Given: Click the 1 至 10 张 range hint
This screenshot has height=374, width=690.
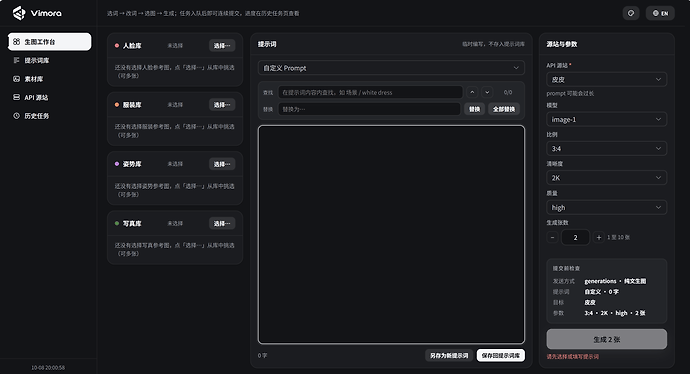Looking at the screenshot, I should coord(618,238).
